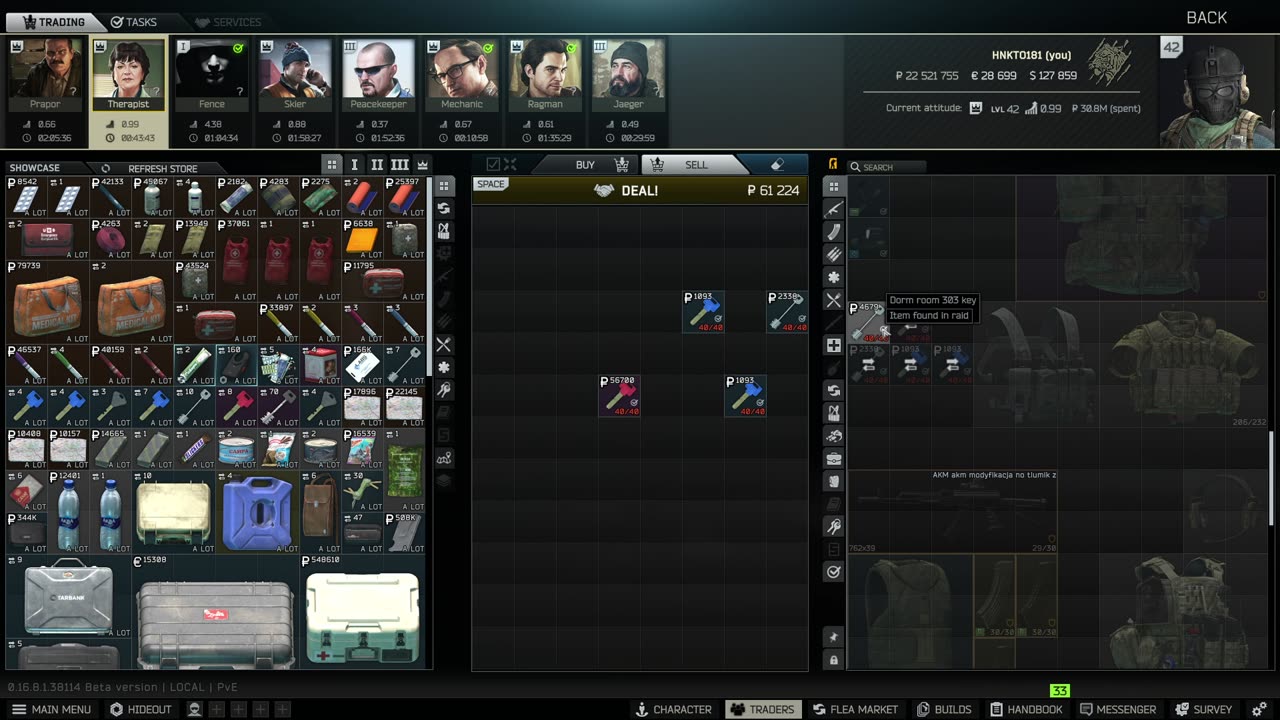Open the Flea Market

click(855, 709)
